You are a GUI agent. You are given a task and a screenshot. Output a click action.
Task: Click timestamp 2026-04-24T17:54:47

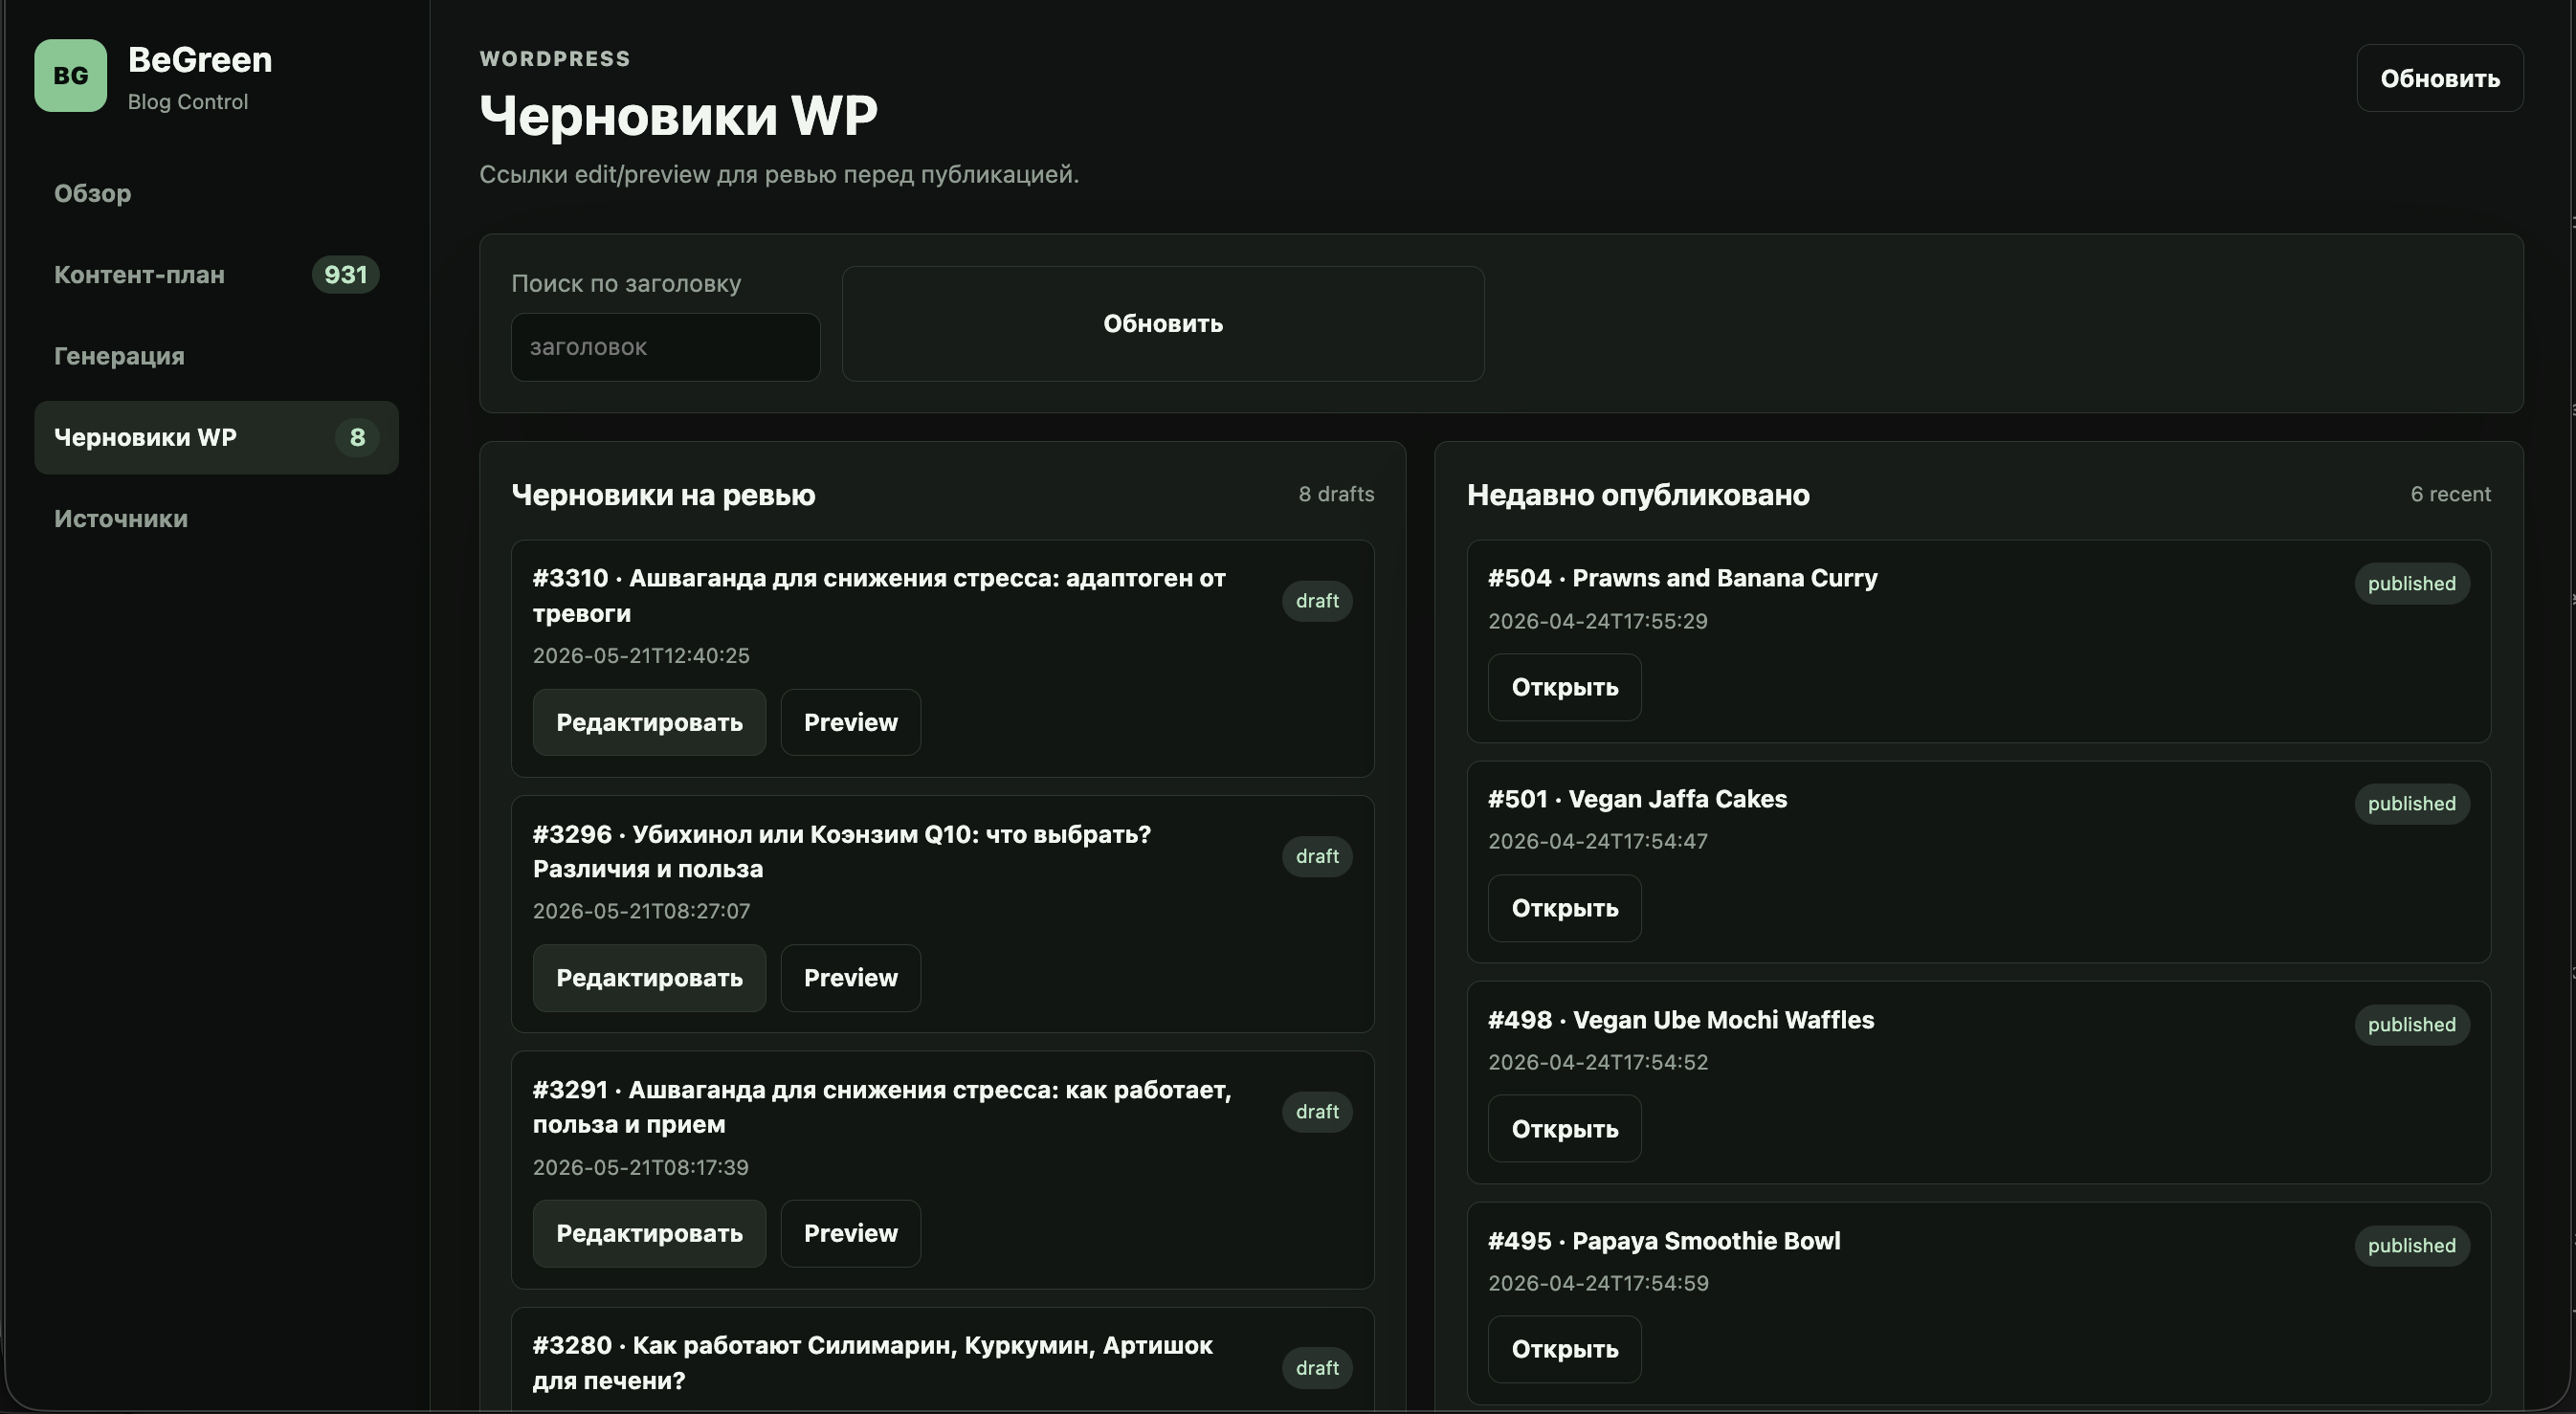tap(1597, 841)
